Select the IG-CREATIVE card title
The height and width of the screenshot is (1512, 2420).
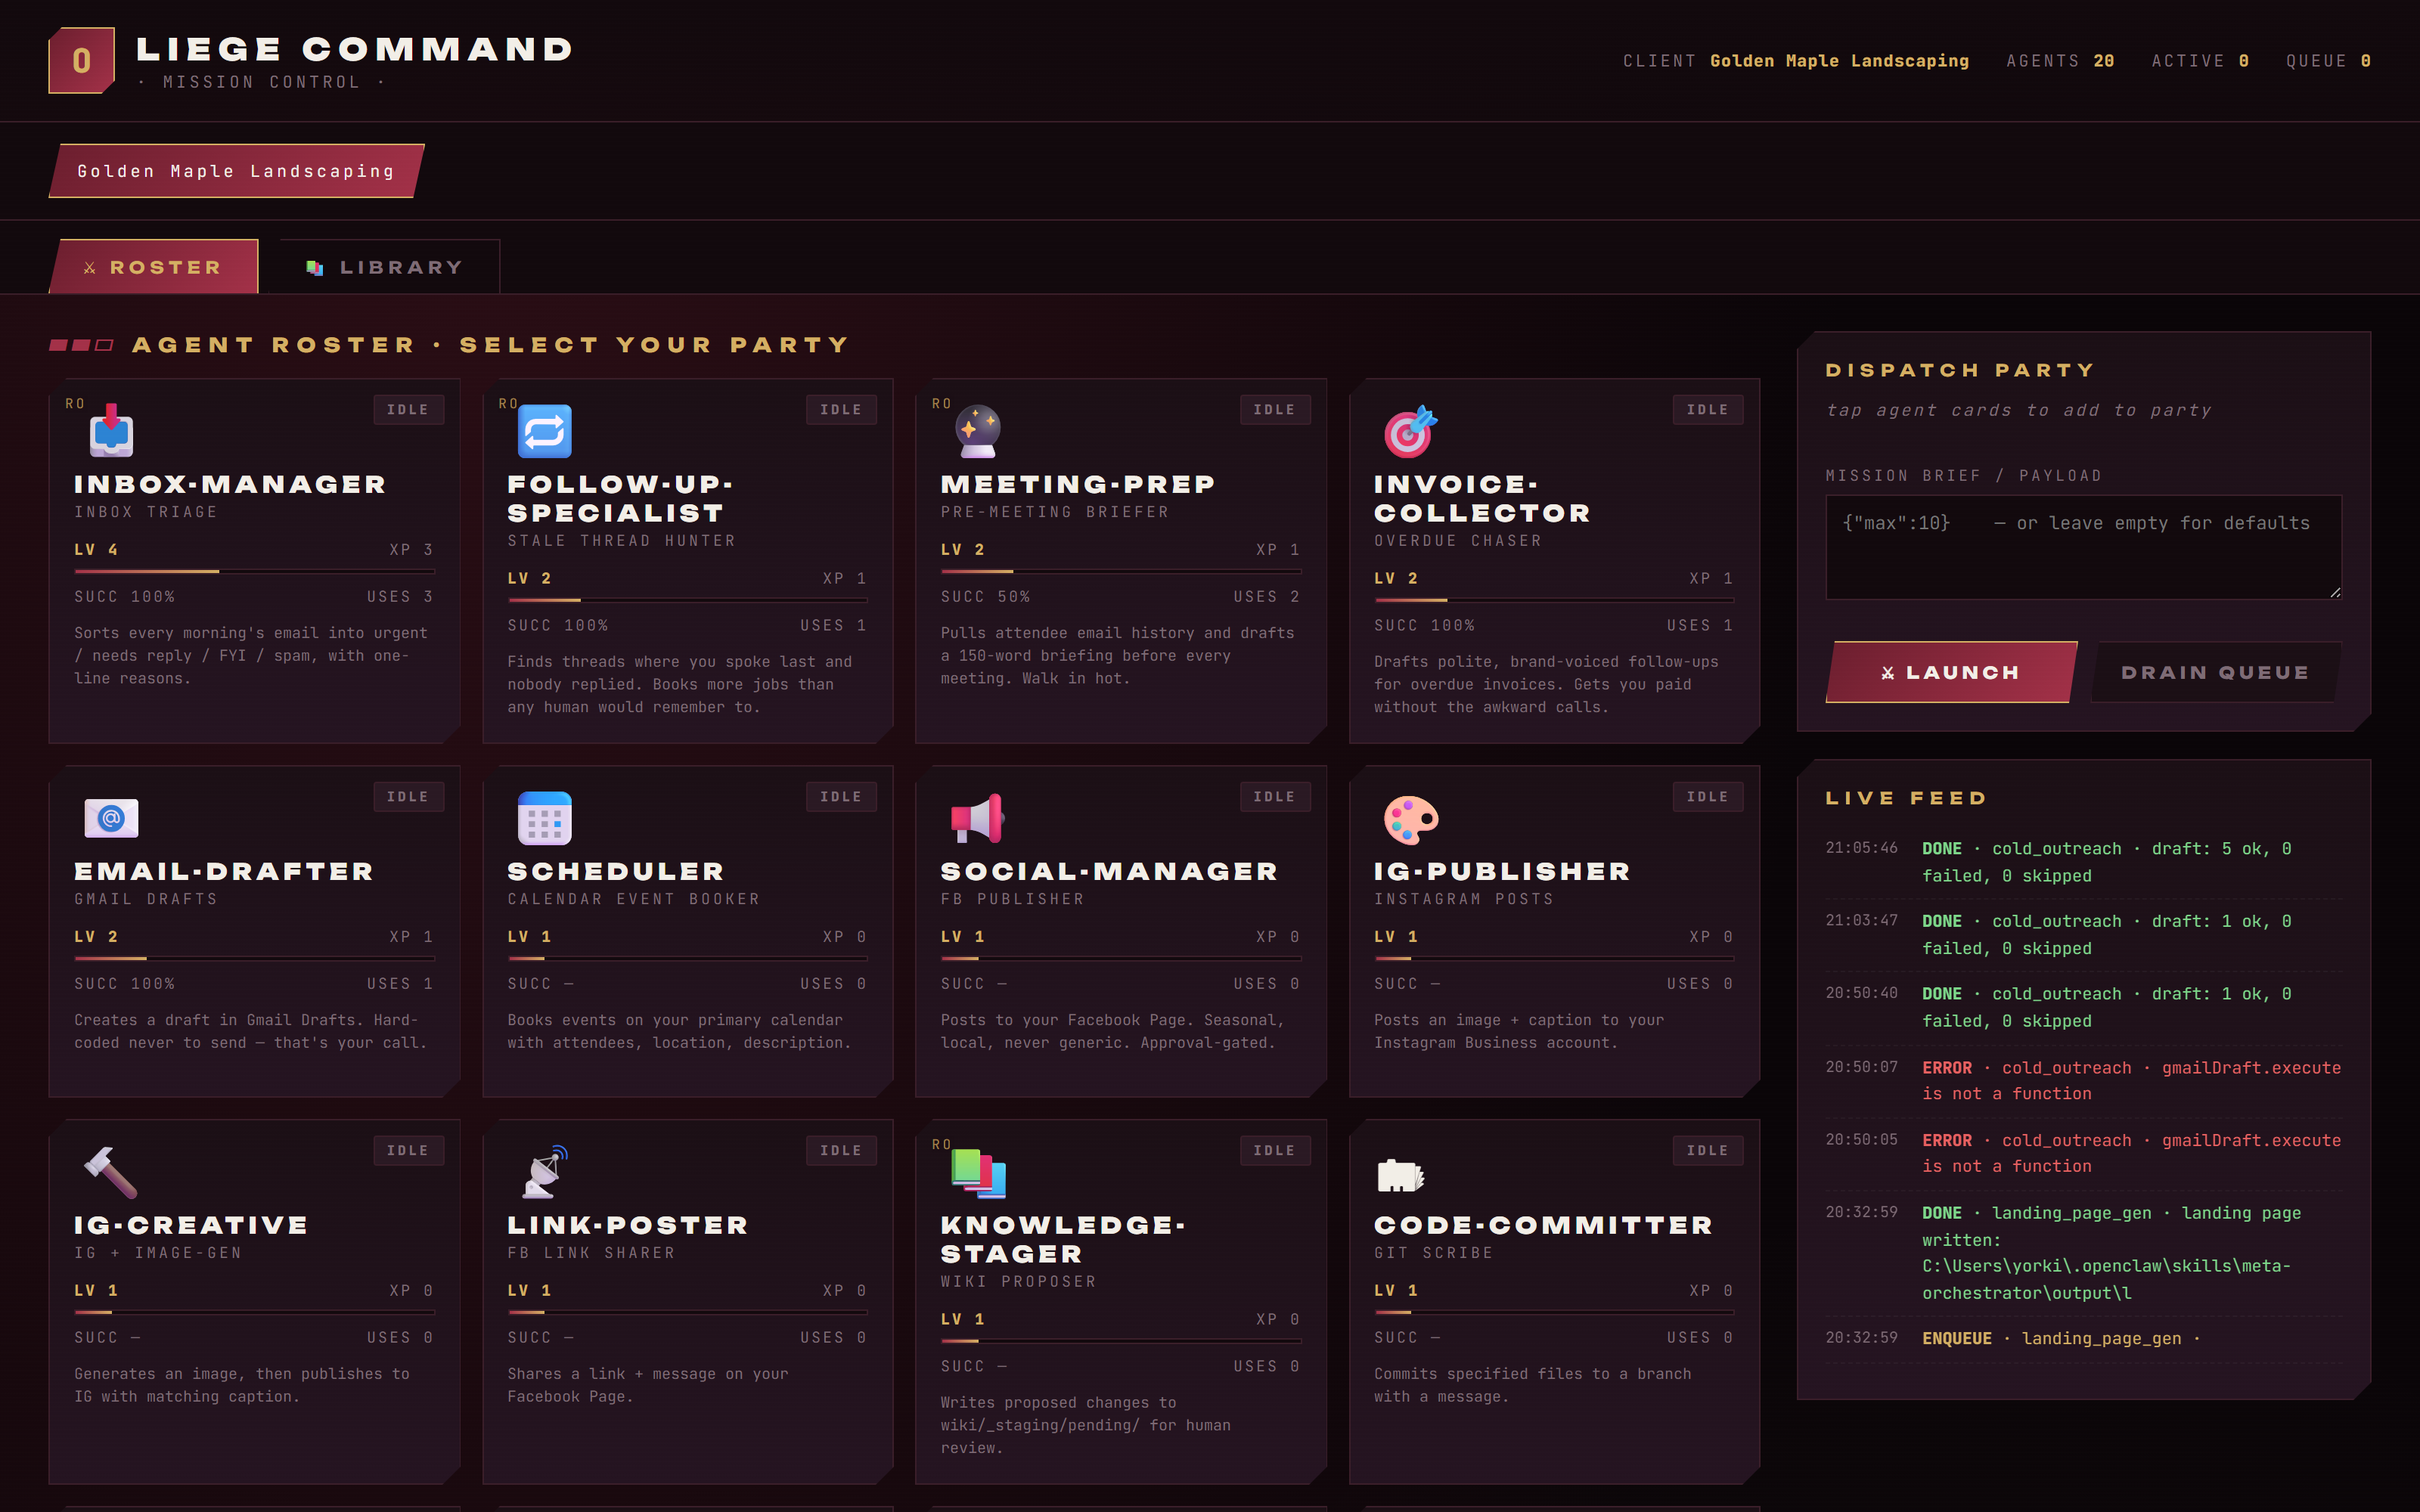191,1225
